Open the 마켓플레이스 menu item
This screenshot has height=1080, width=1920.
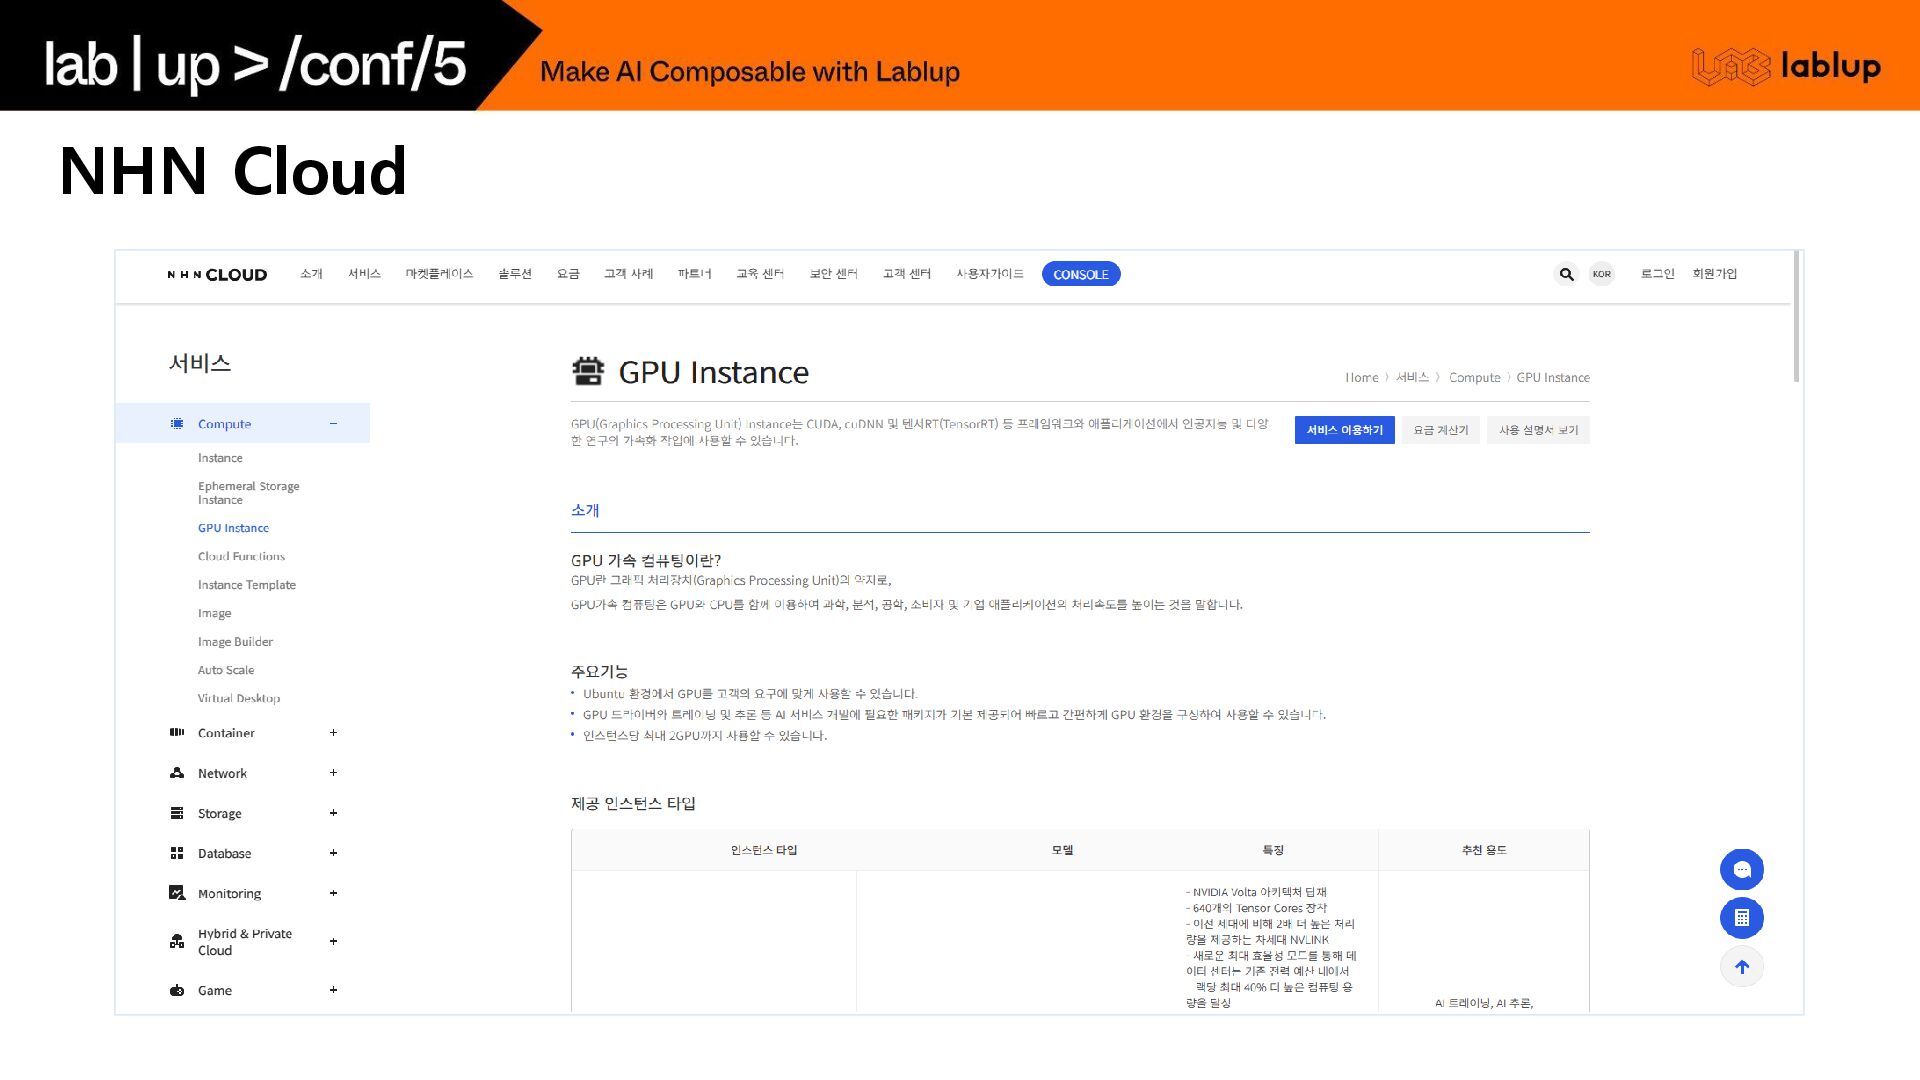[x=439, y=274]
